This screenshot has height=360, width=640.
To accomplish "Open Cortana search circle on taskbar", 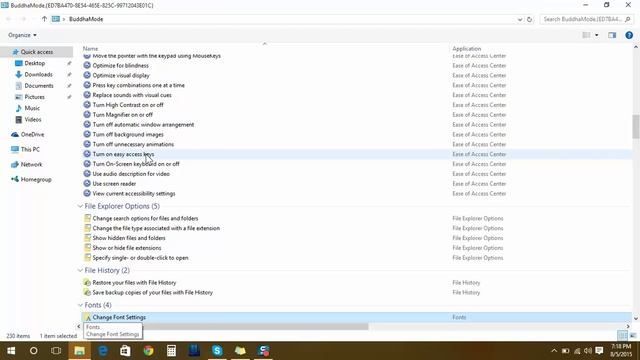I will point(33,351).
